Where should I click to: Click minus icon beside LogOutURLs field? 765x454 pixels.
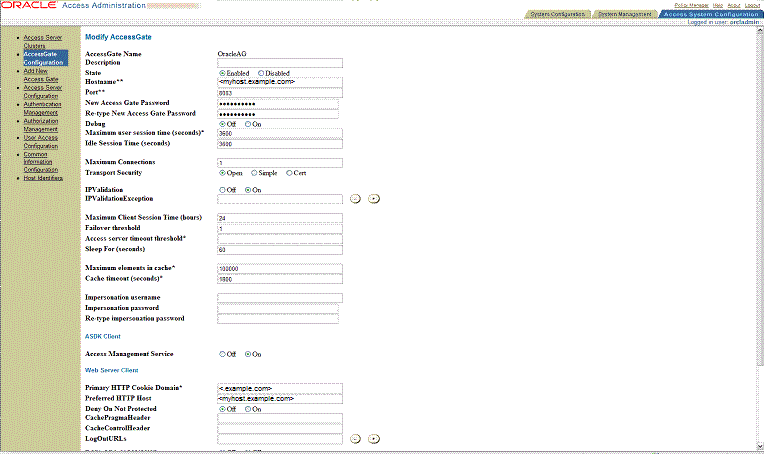tap(355, 439)
